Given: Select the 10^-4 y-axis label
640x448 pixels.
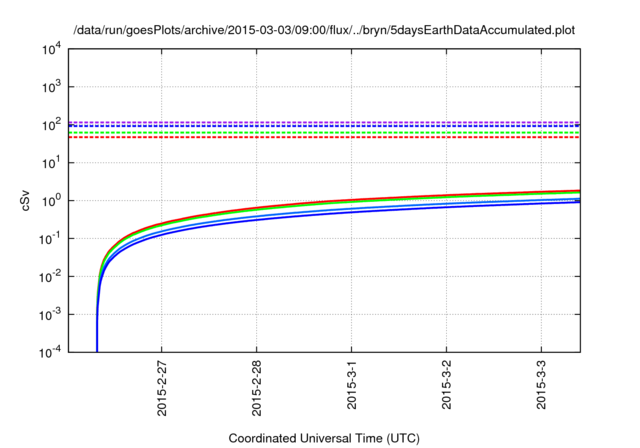Looking at the screenshot, I should pyautogui.click(x=50, y=352).
